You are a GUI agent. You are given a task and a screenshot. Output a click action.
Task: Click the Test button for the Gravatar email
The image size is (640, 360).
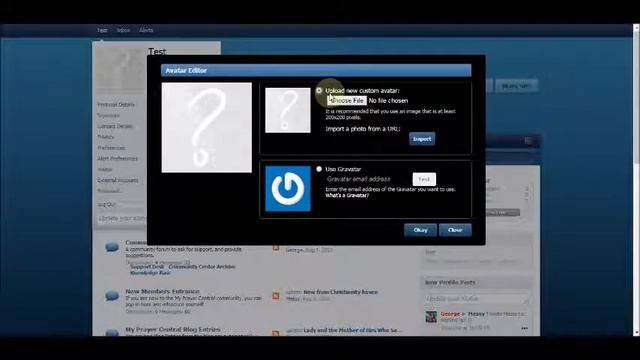[424, 179]
